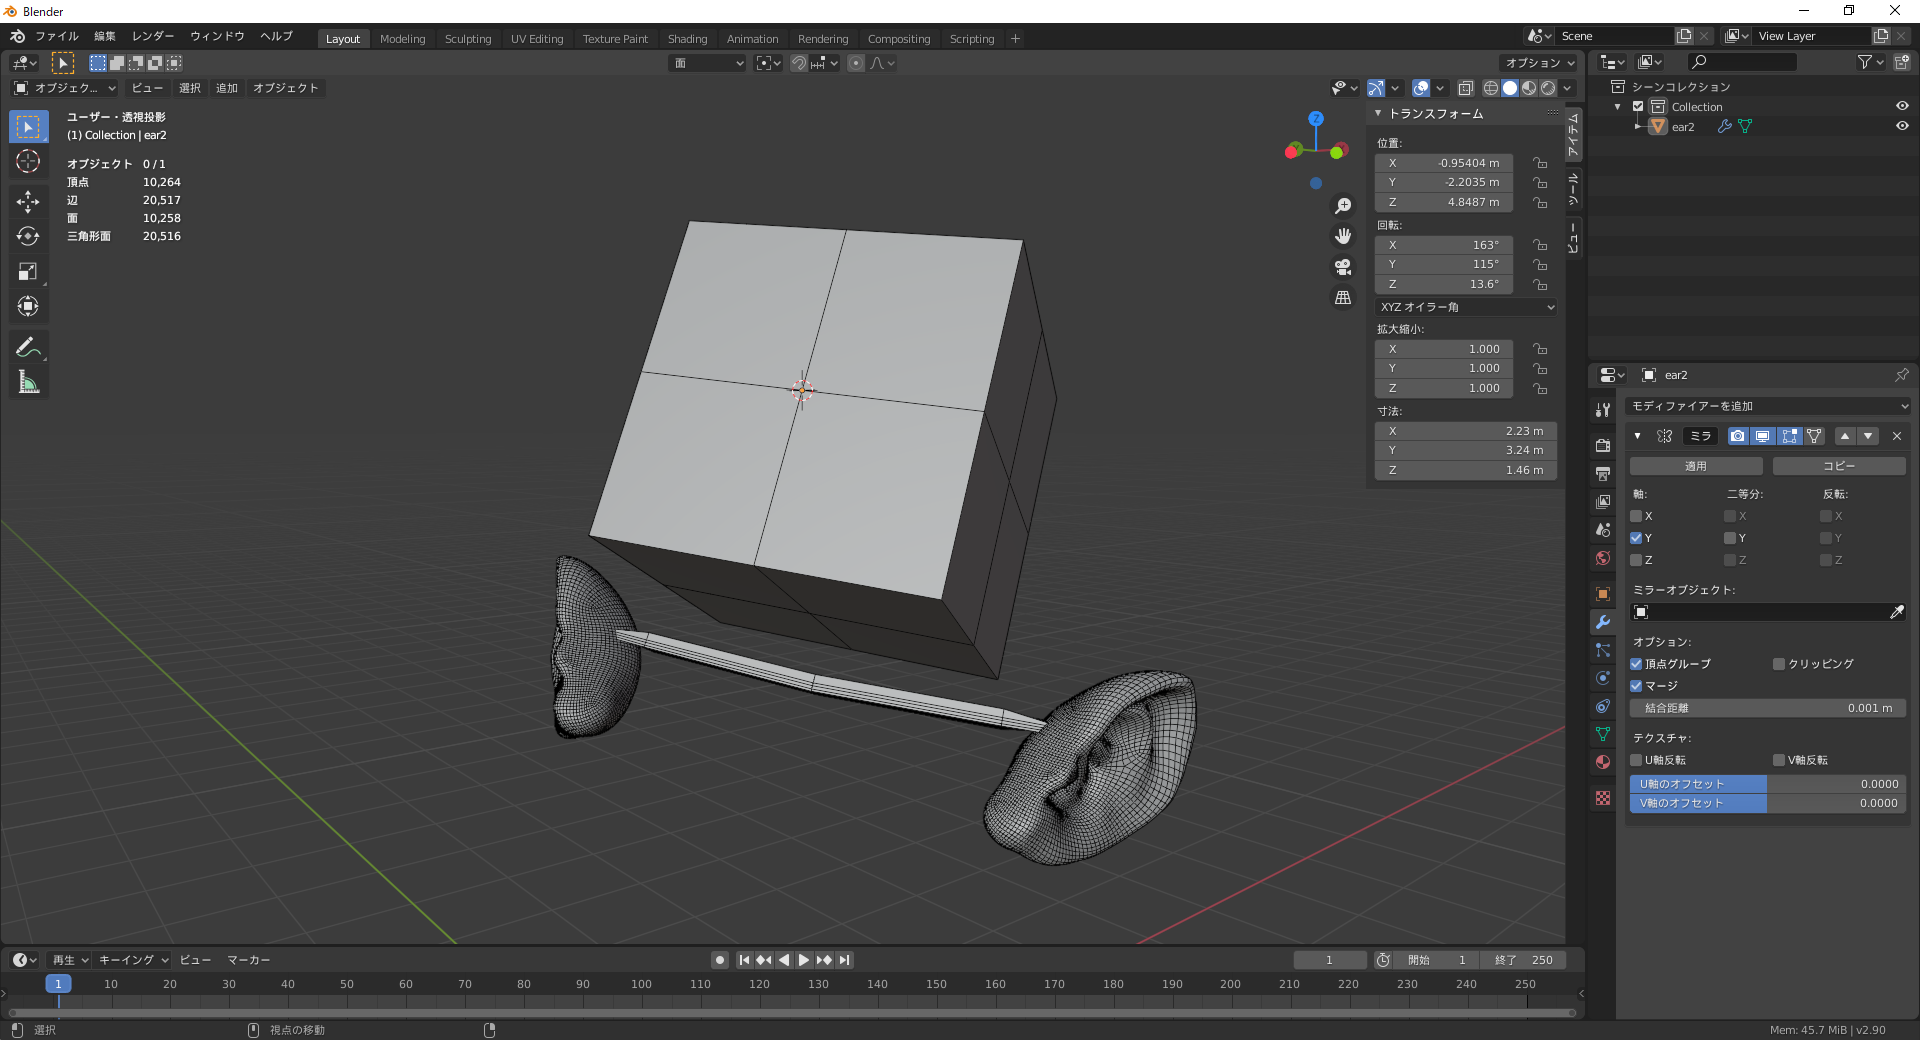1920x1040 pixels.
Task: Open the Object mode dropdown
Action: pos(64,88)
